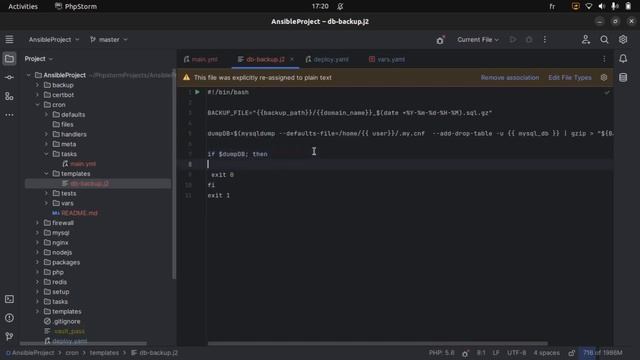
Task: Click PHP: 5.6 language level in status bar
Action: point(441,353)
